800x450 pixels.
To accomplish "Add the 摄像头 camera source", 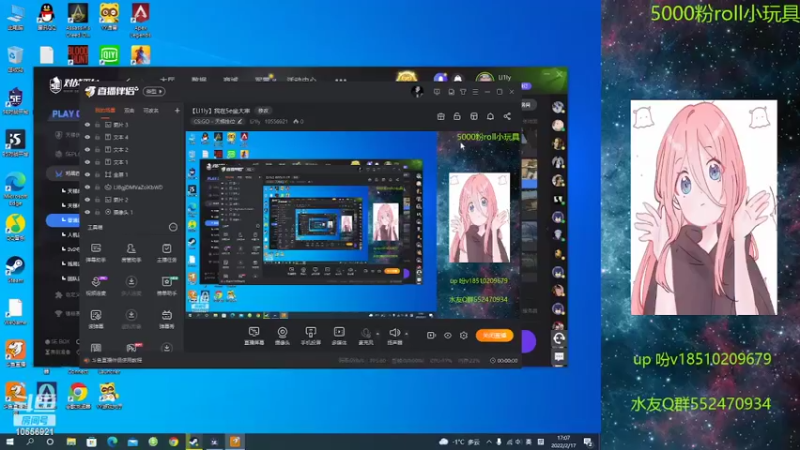I will [282, 336].
